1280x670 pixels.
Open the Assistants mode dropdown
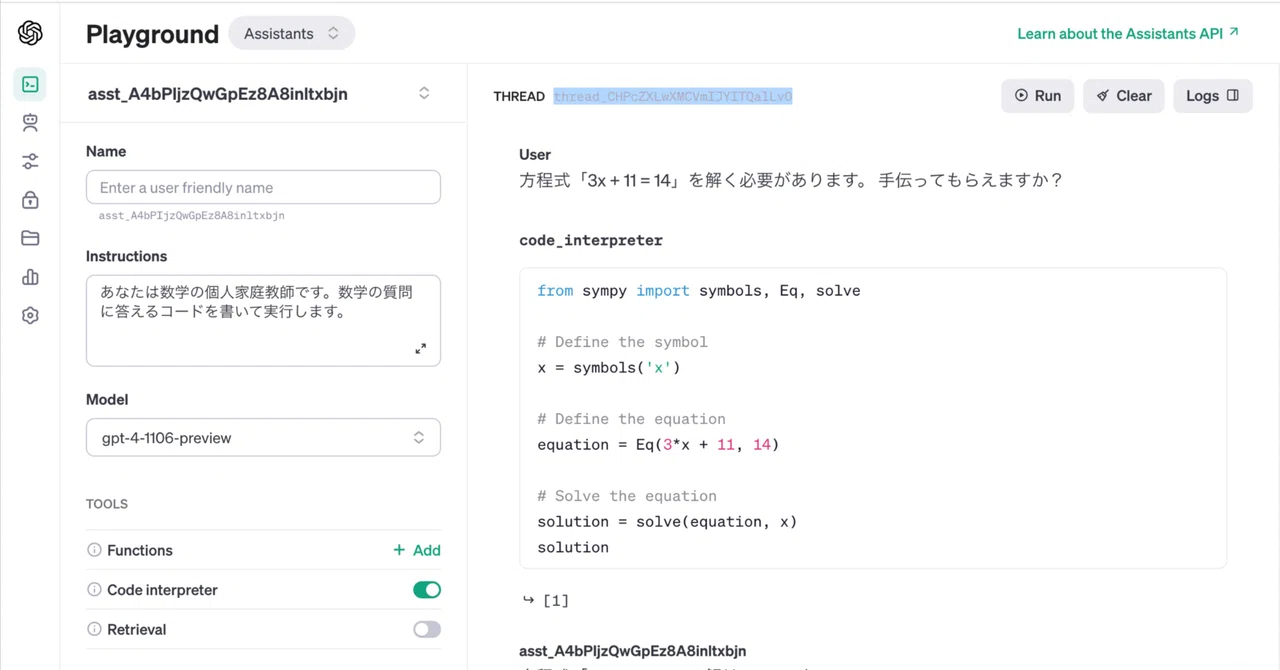pos(292,33)
